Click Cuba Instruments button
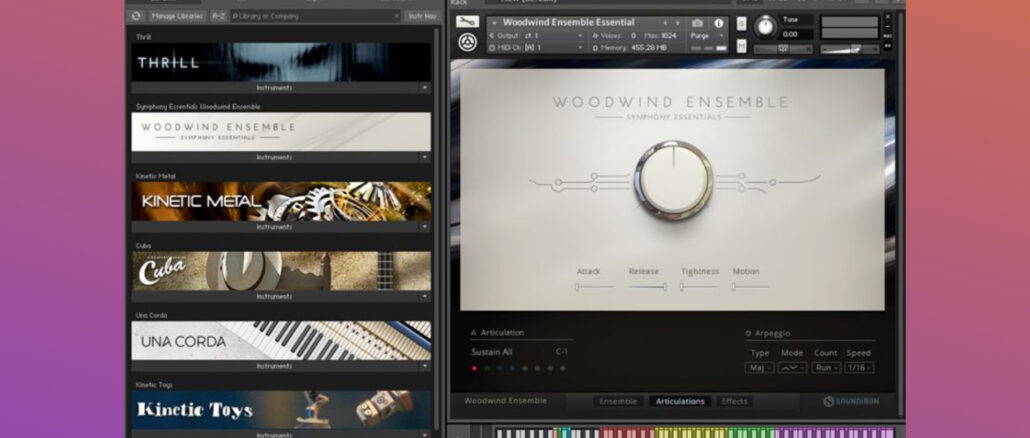The height and width of the screenshot is (438, 1030). tap(275, 297)
